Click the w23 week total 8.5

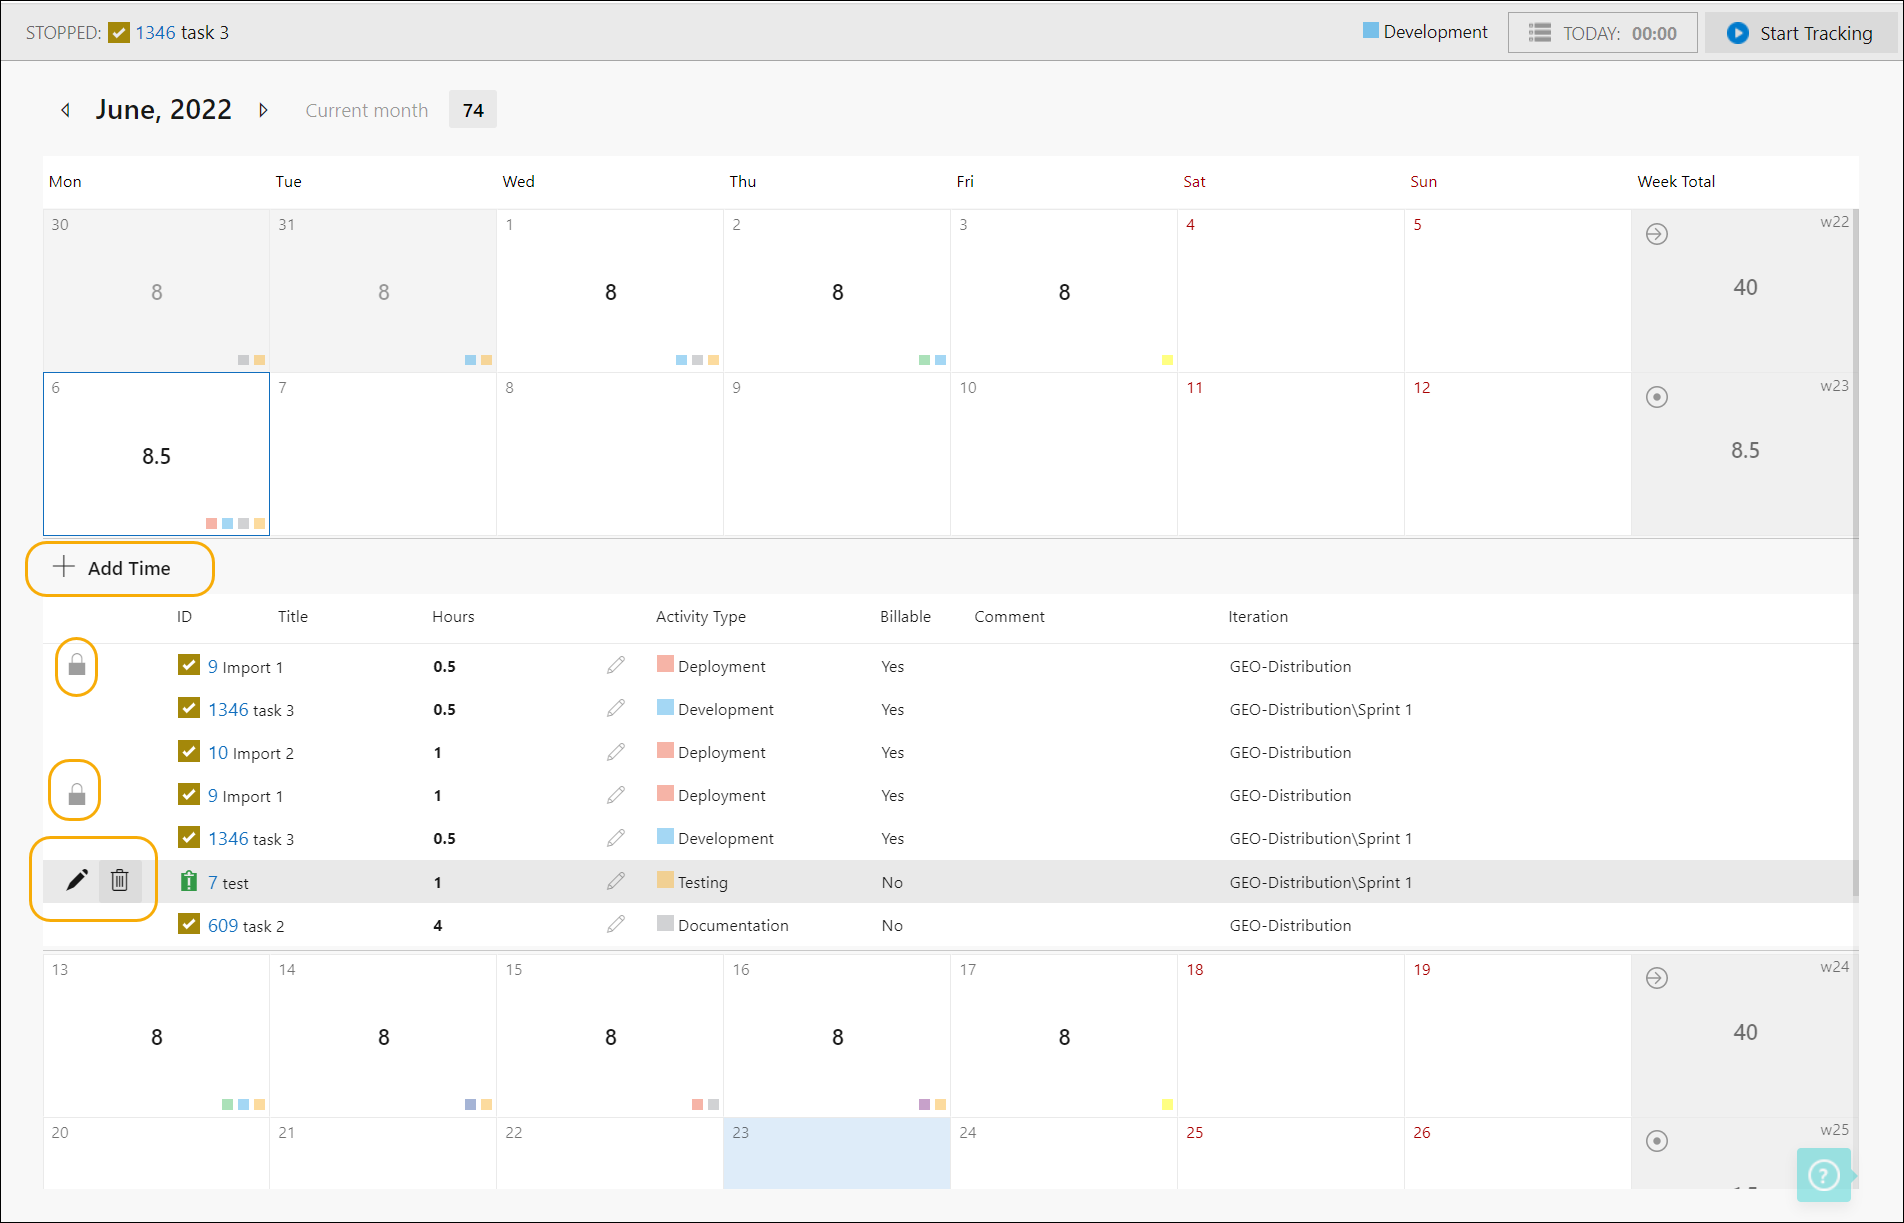[x=1745, y=450]
